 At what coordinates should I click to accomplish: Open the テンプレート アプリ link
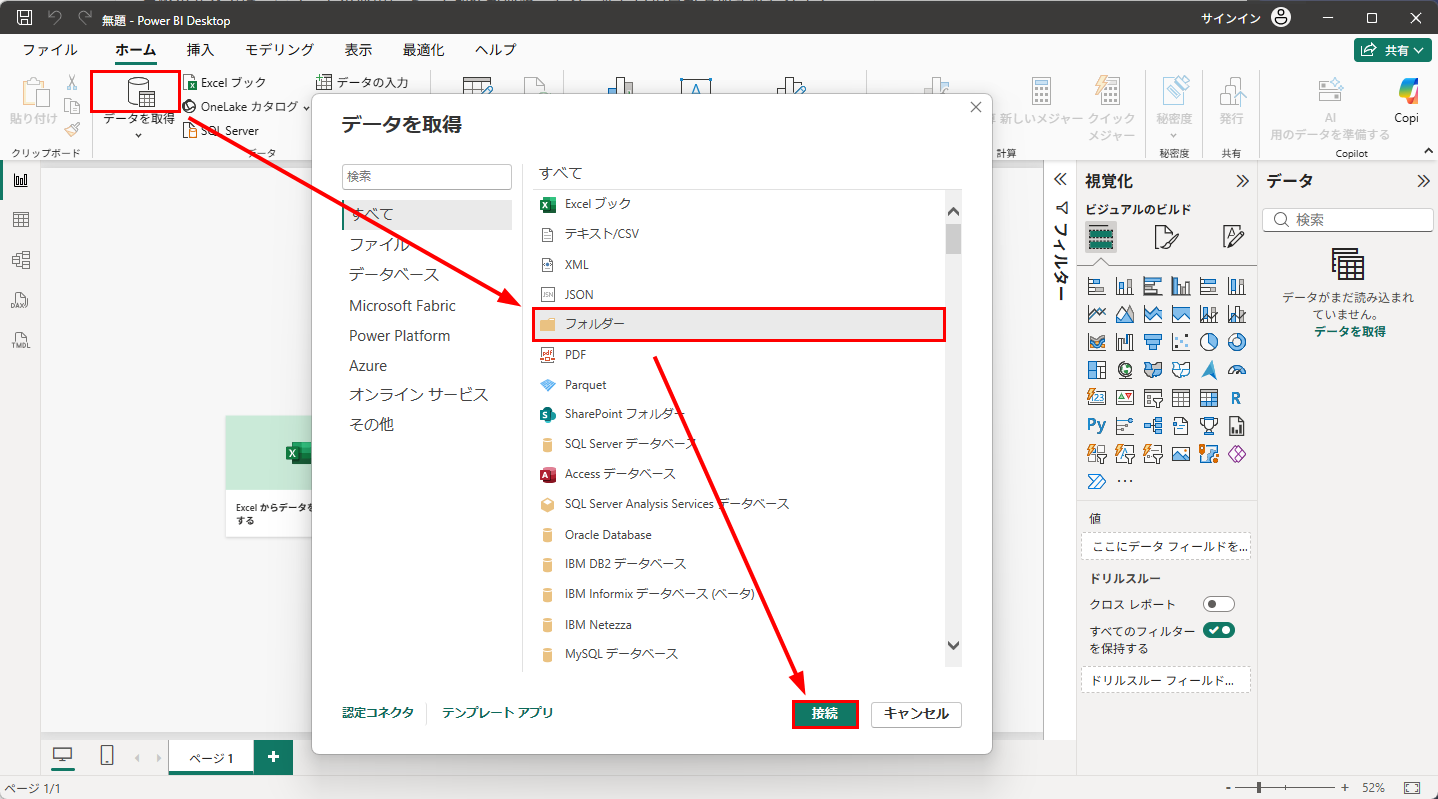coord(497,713)
